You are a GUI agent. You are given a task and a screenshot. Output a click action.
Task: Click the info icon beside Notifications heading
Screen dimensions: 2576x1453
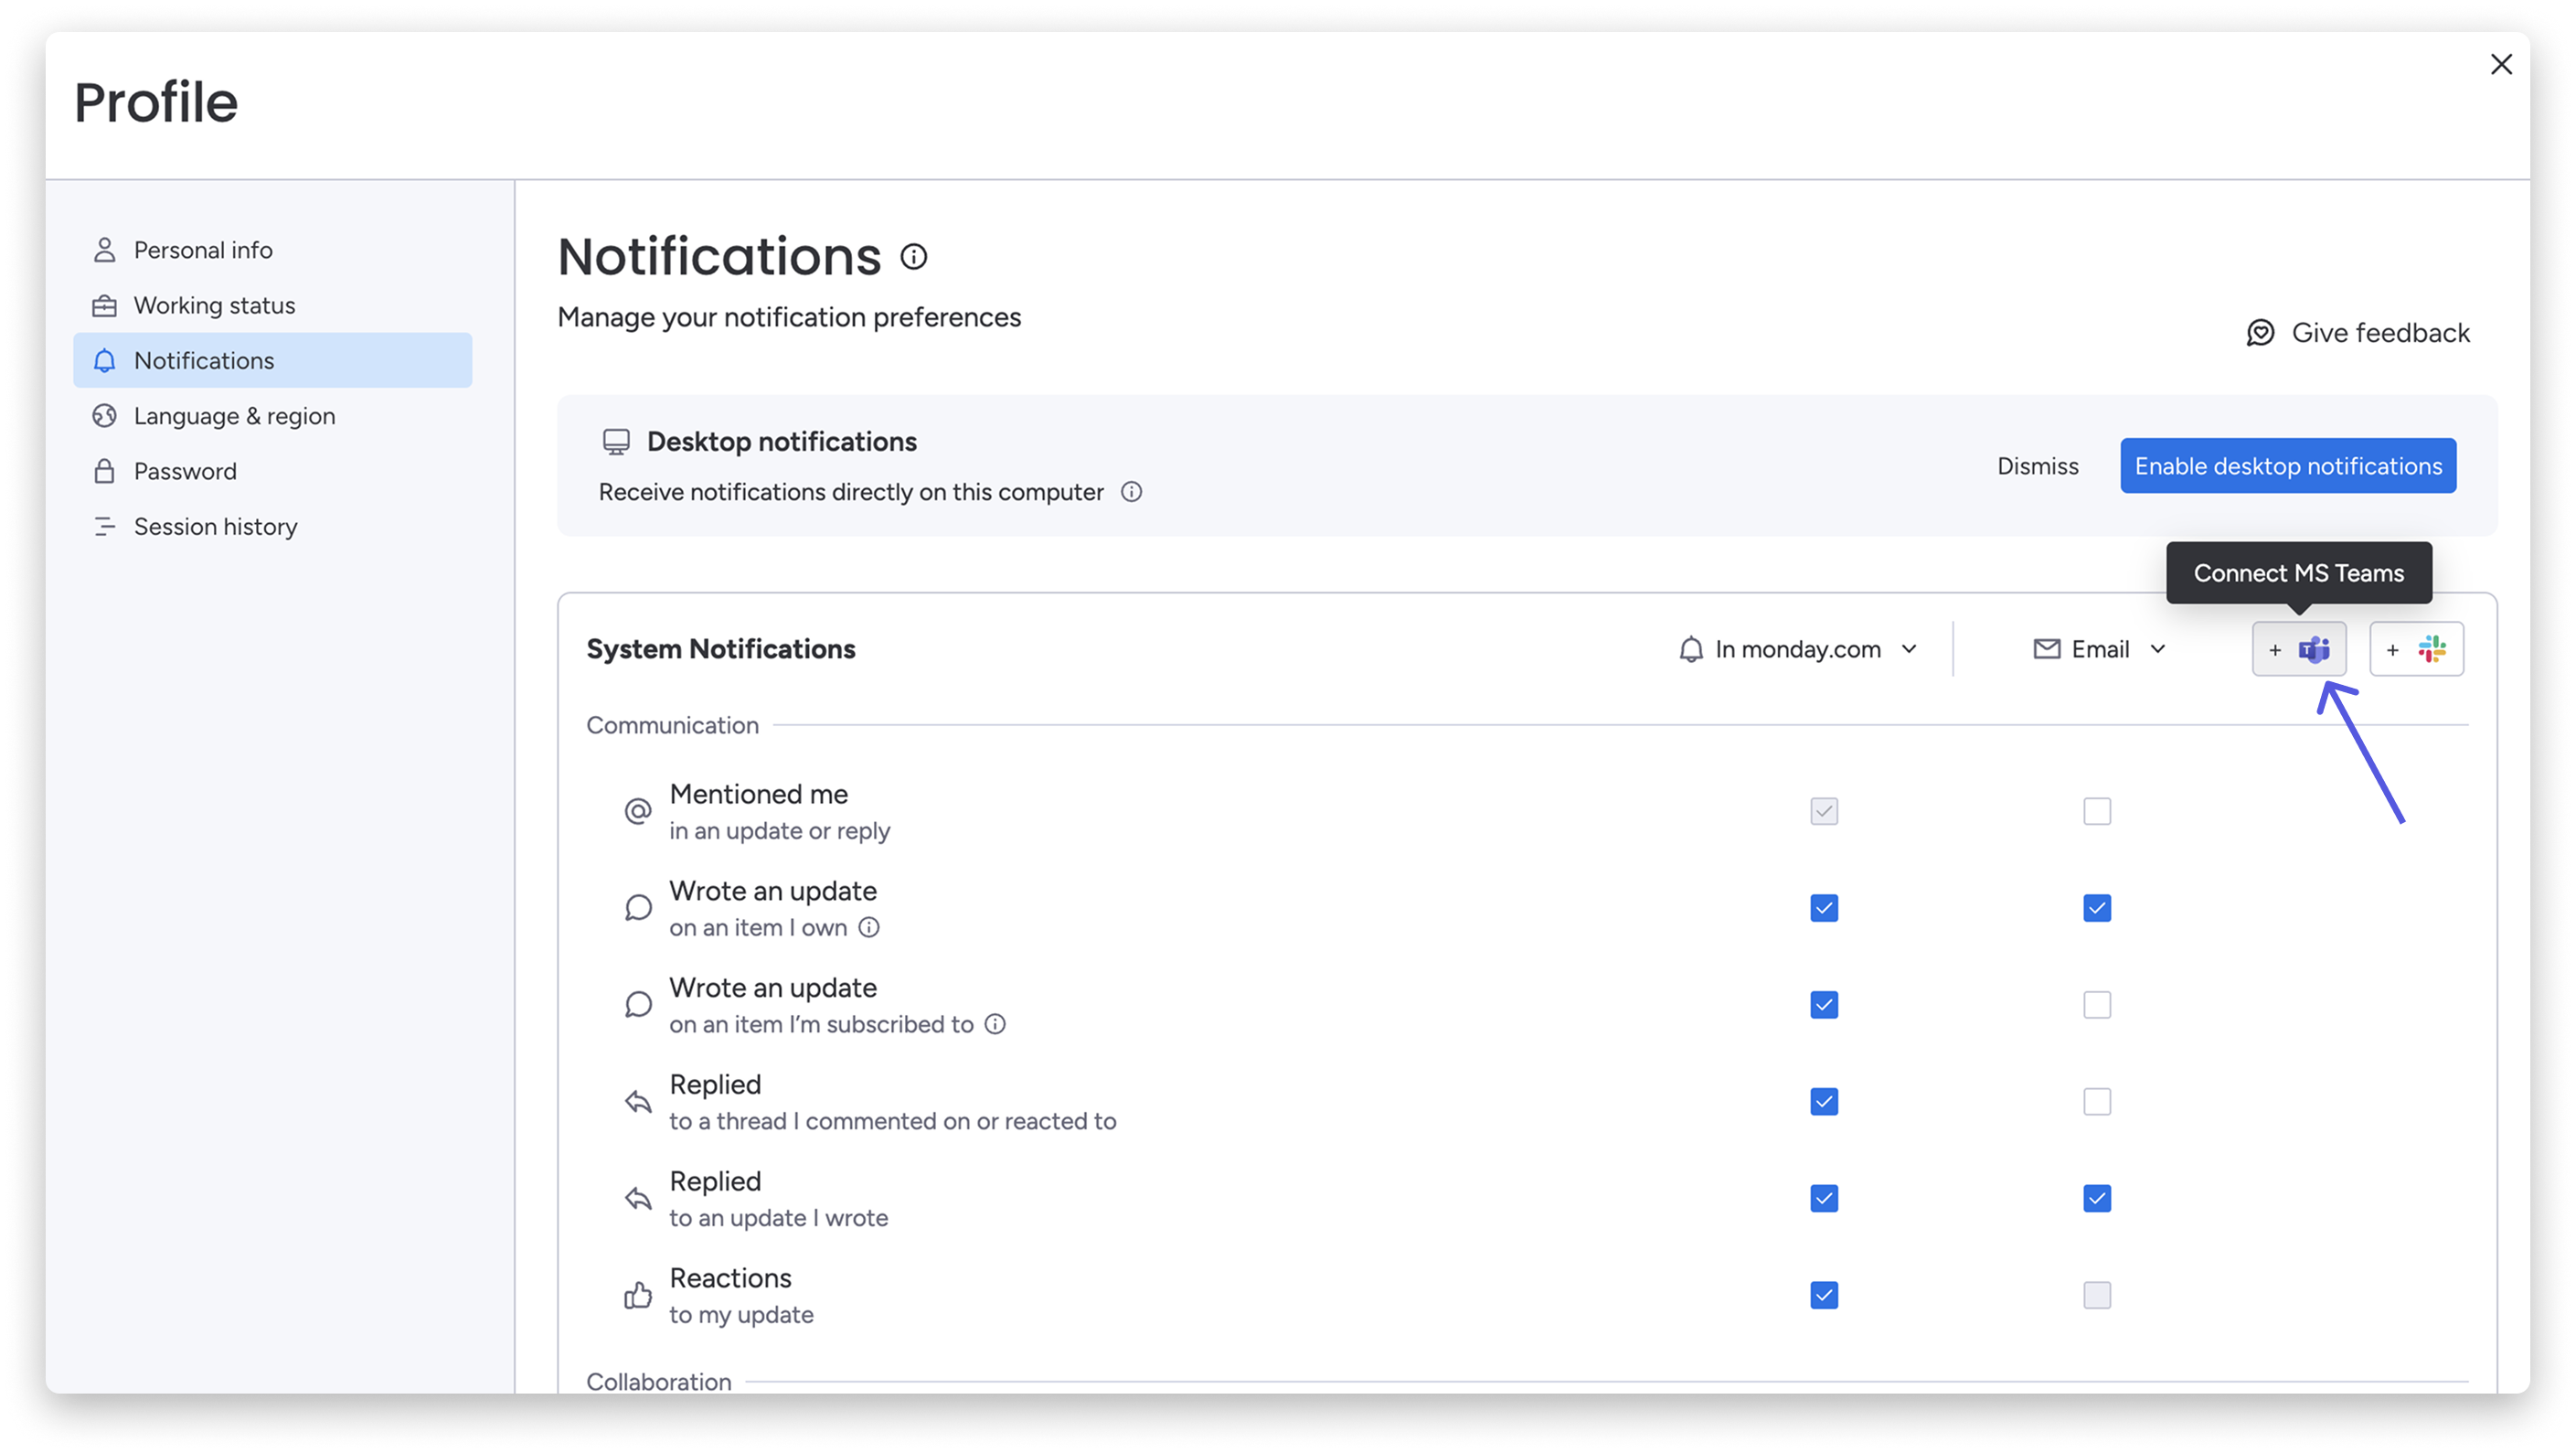pos(913,256)
